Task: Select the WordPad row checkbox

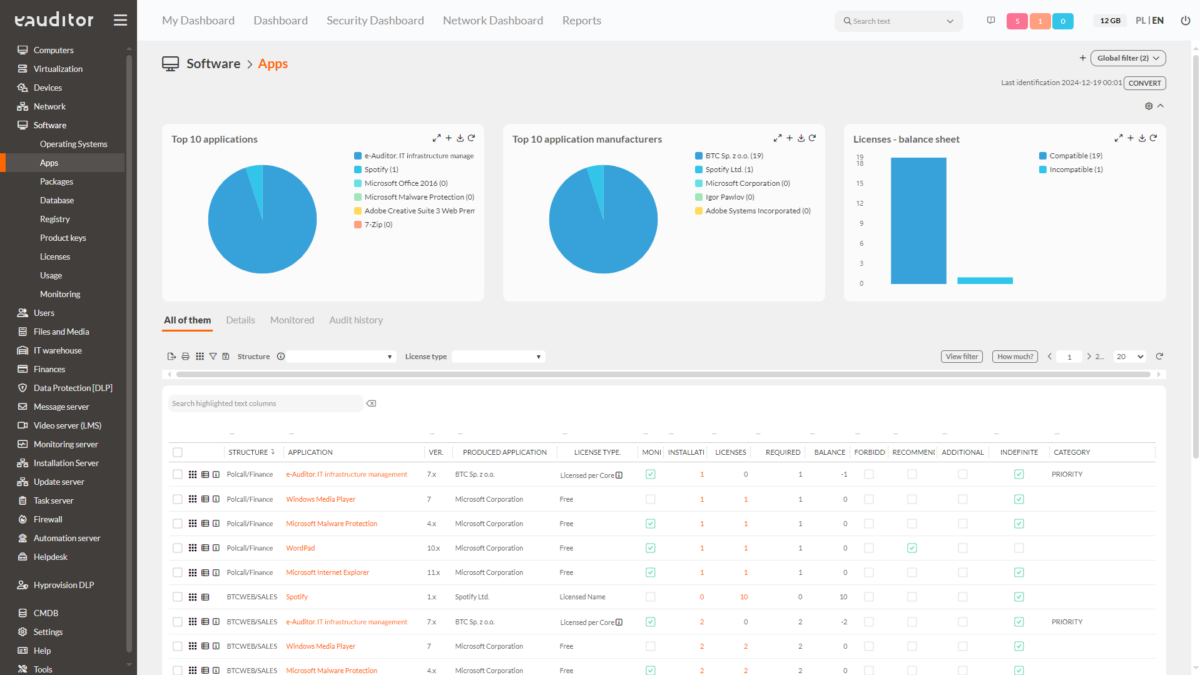Action: tap(178, 548)
